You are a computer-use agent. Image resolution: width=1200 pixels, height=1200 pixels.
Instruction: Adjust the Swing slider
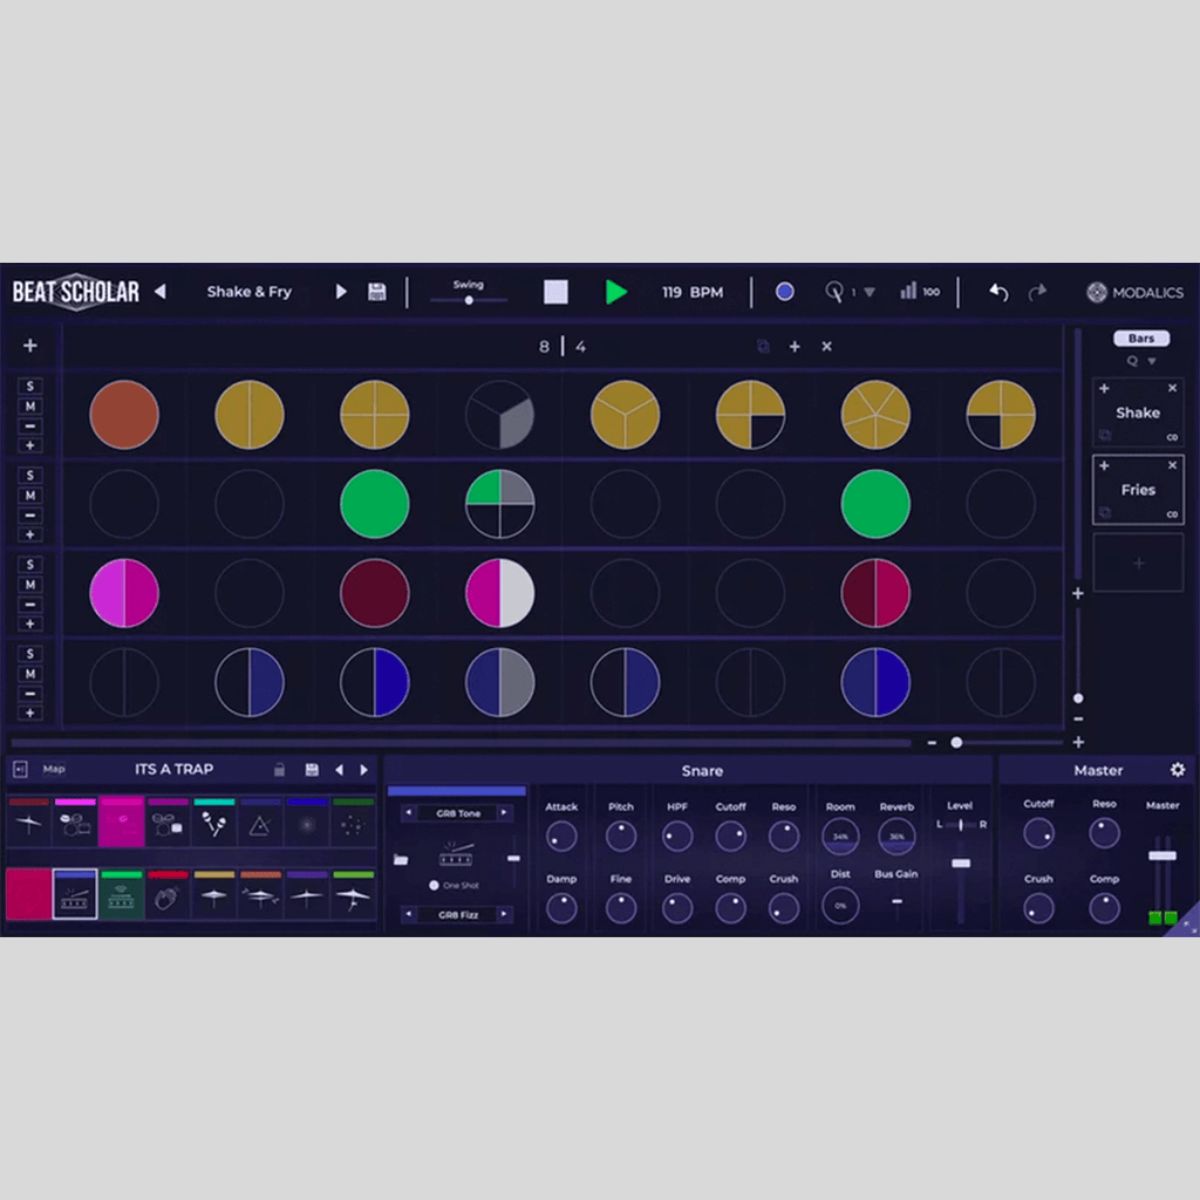(x=468, y=299)
